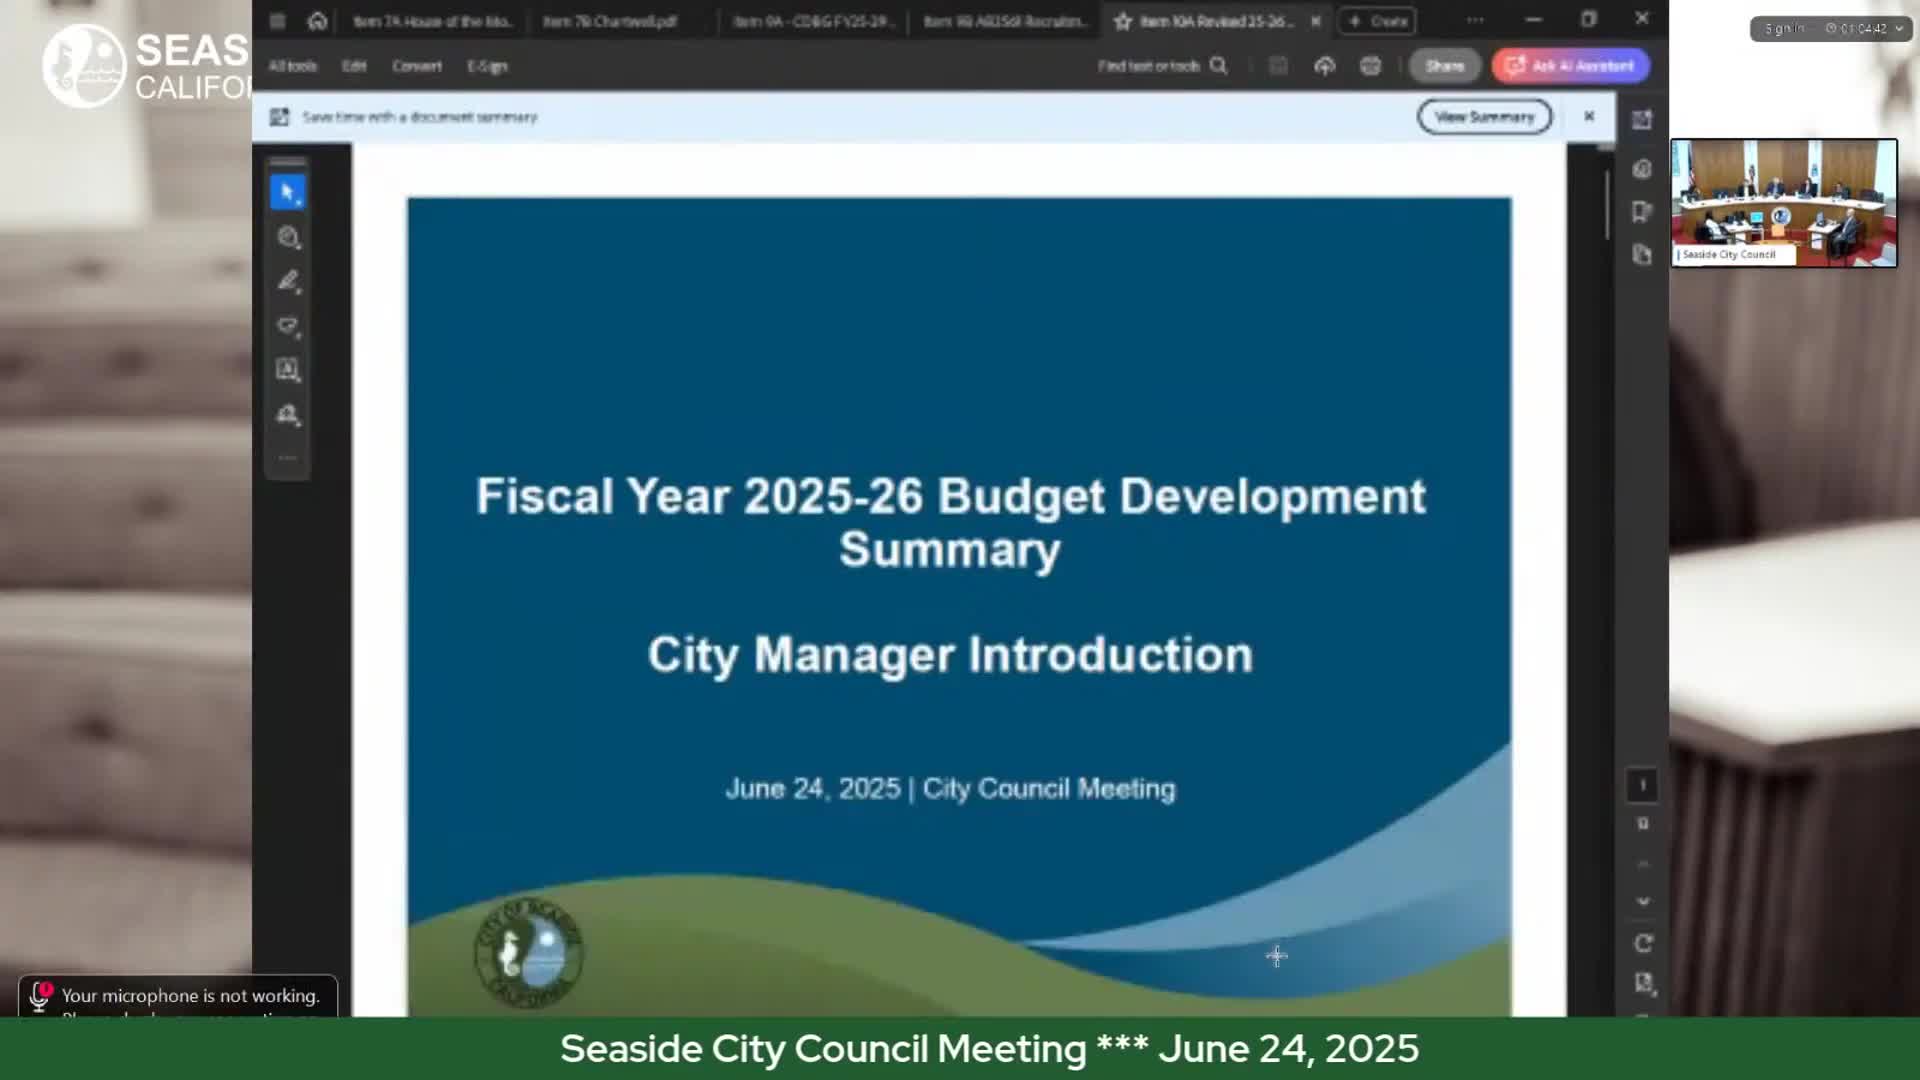1920x1080 pixels.
Task: Click the Seaside City Council video thumbnail
Action: pos(1783,203)
